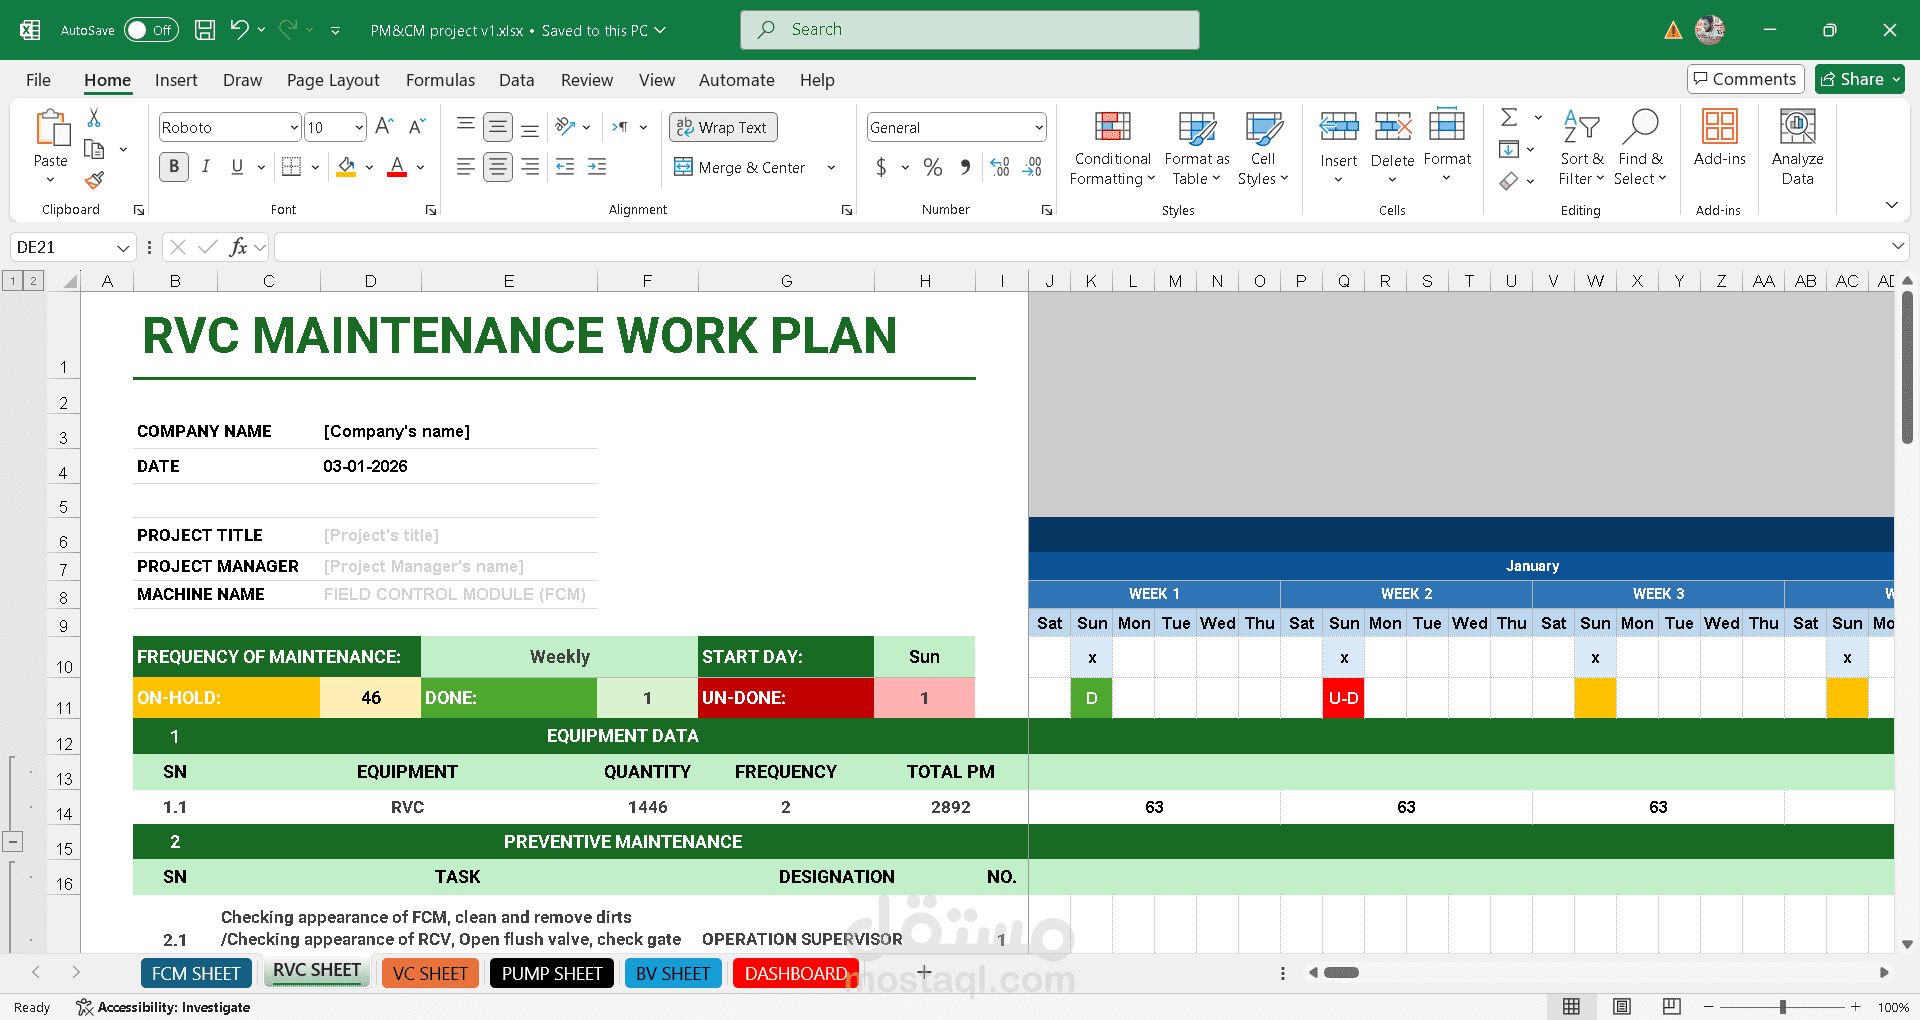Click the Cut scissors icon
This screenshot has height=1020, width=1920.
(94, 118)
